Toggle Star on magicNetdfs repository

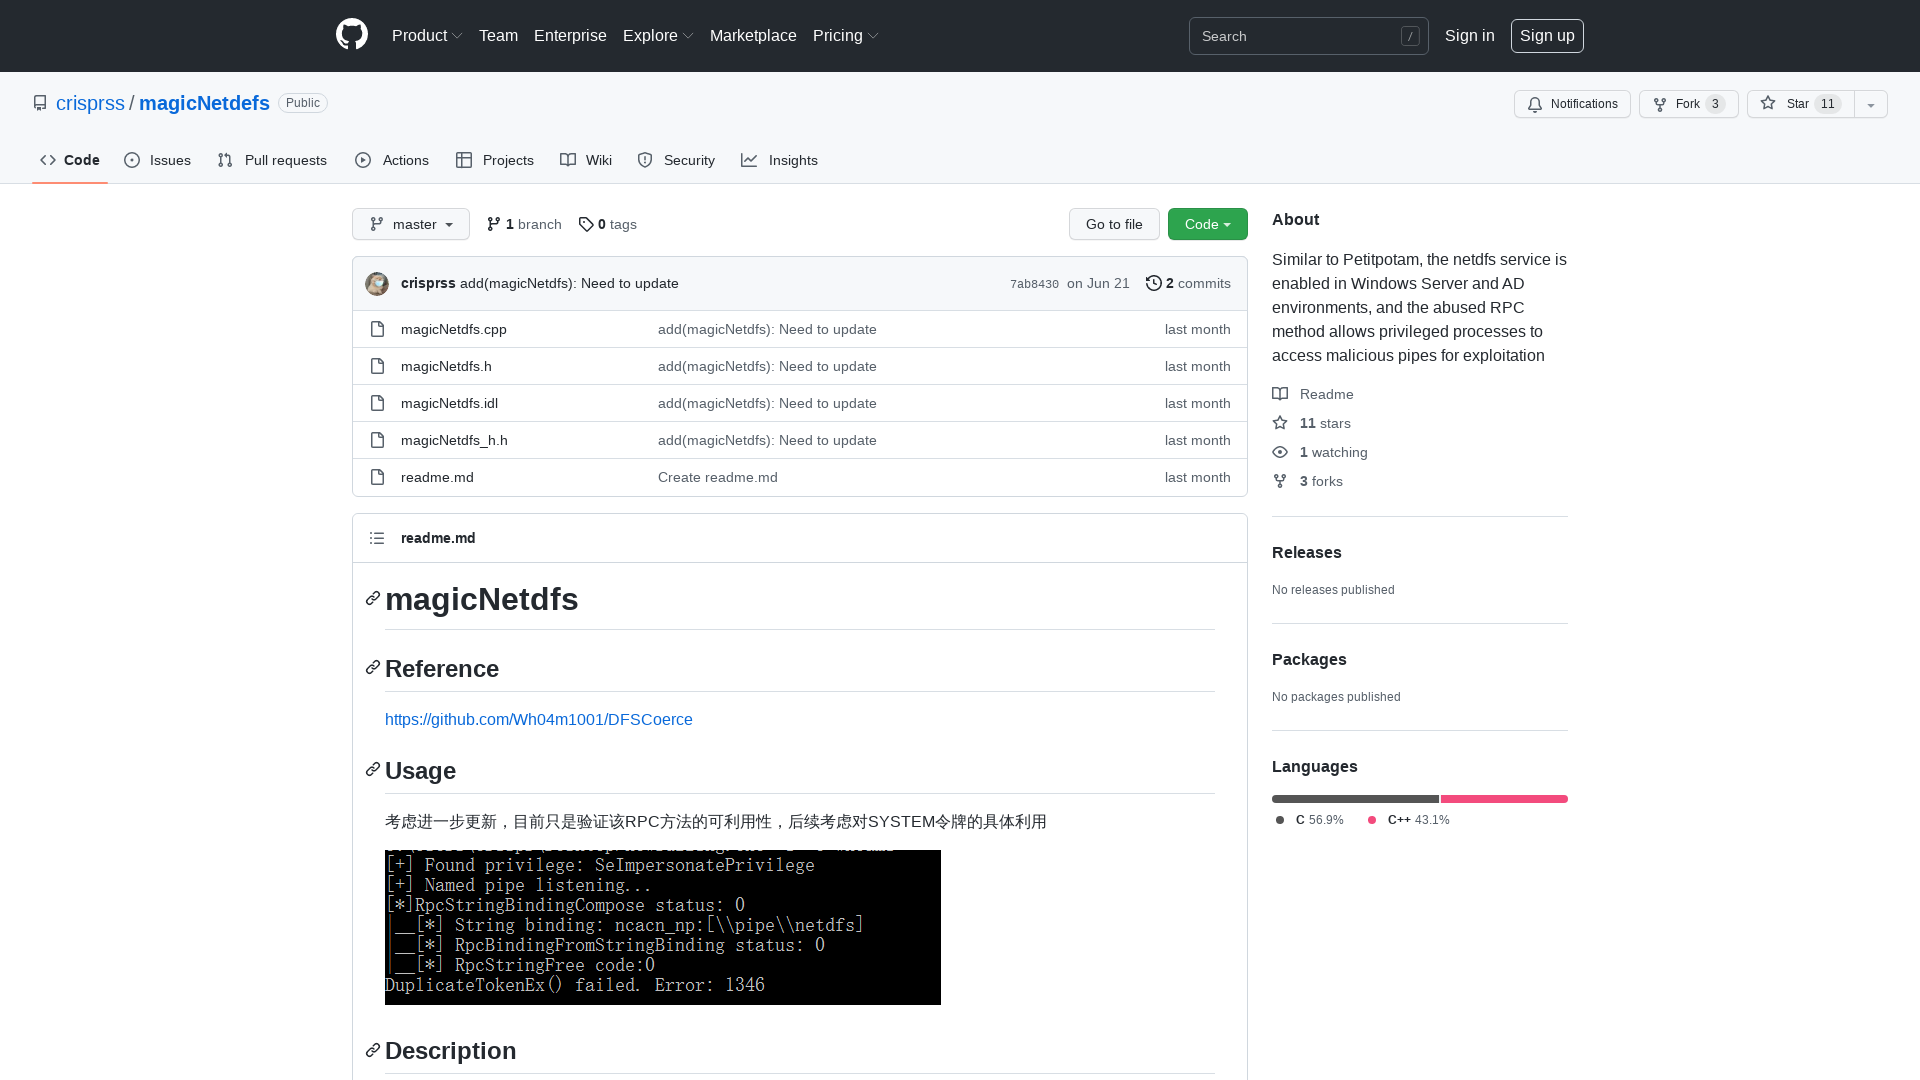(1789, 104)
